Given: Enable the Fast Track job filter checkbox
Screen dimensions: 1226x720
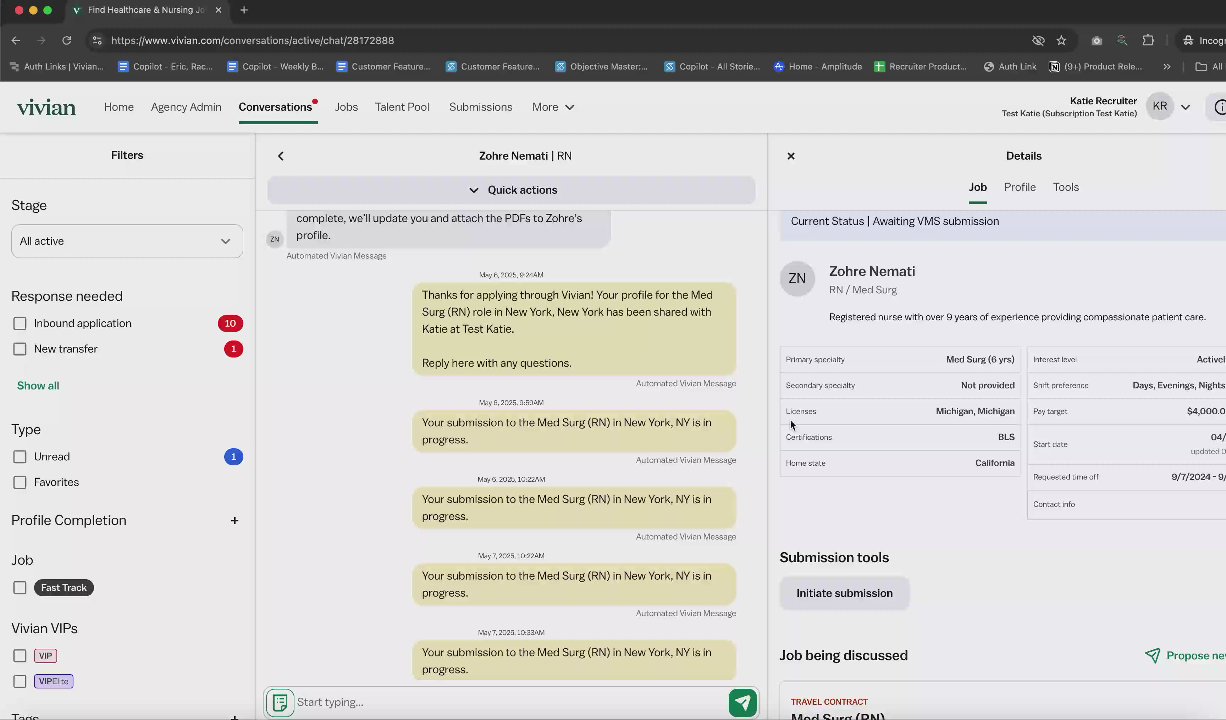Looking at the screenshot, I should [x=20, y=588].
